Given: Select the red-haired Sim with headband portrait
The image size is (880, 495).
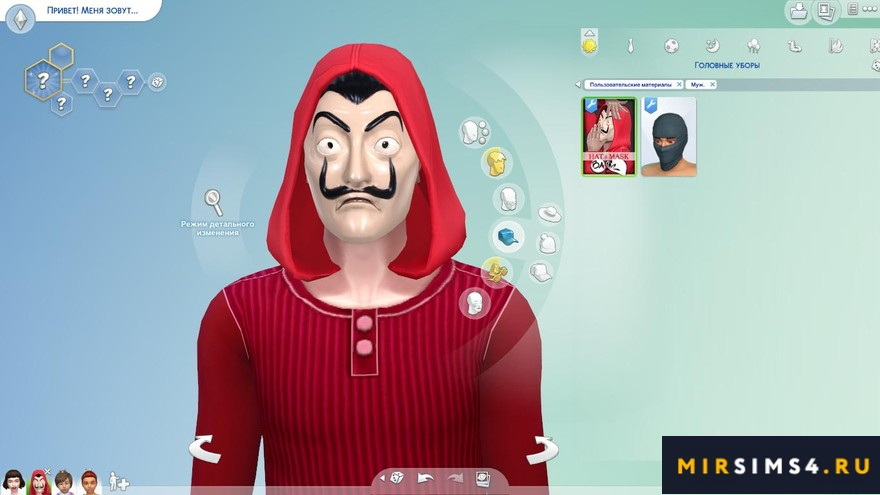Looking at the screenshot, I should 89,482.
